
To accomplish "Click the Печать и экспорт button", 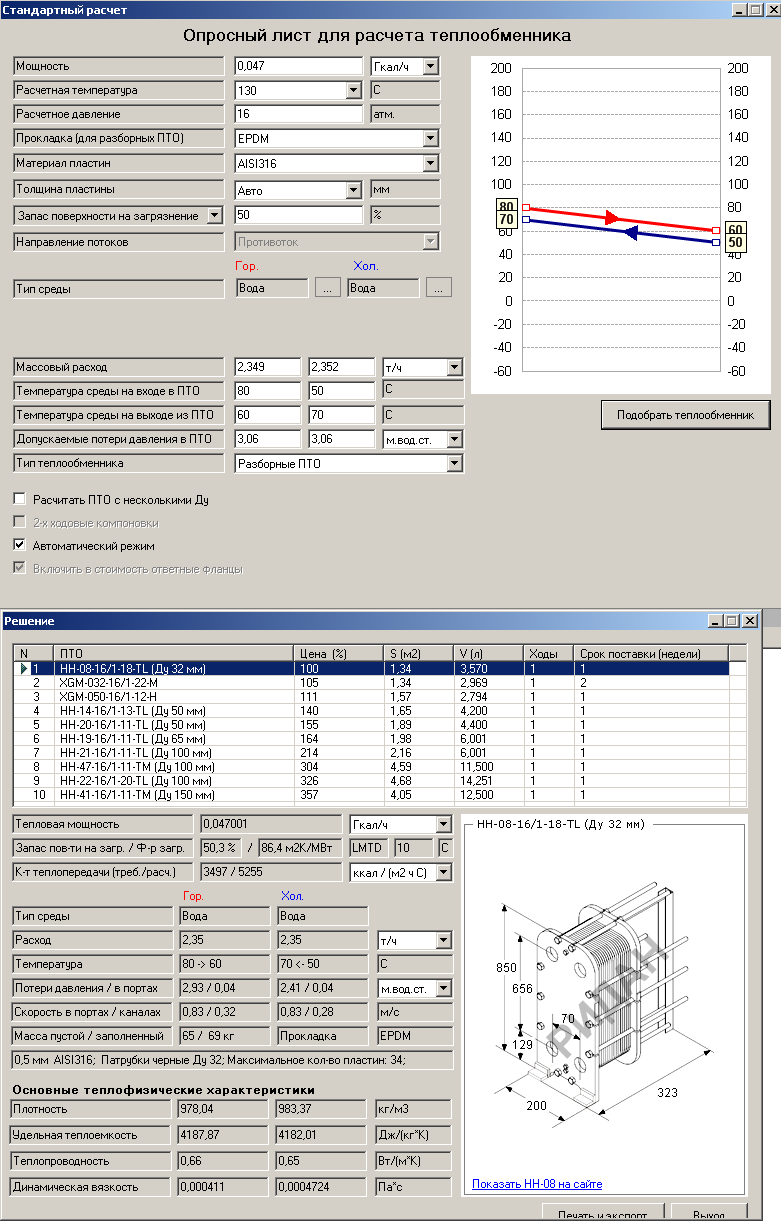I will pyautogui.click(x=602, y=1213).
